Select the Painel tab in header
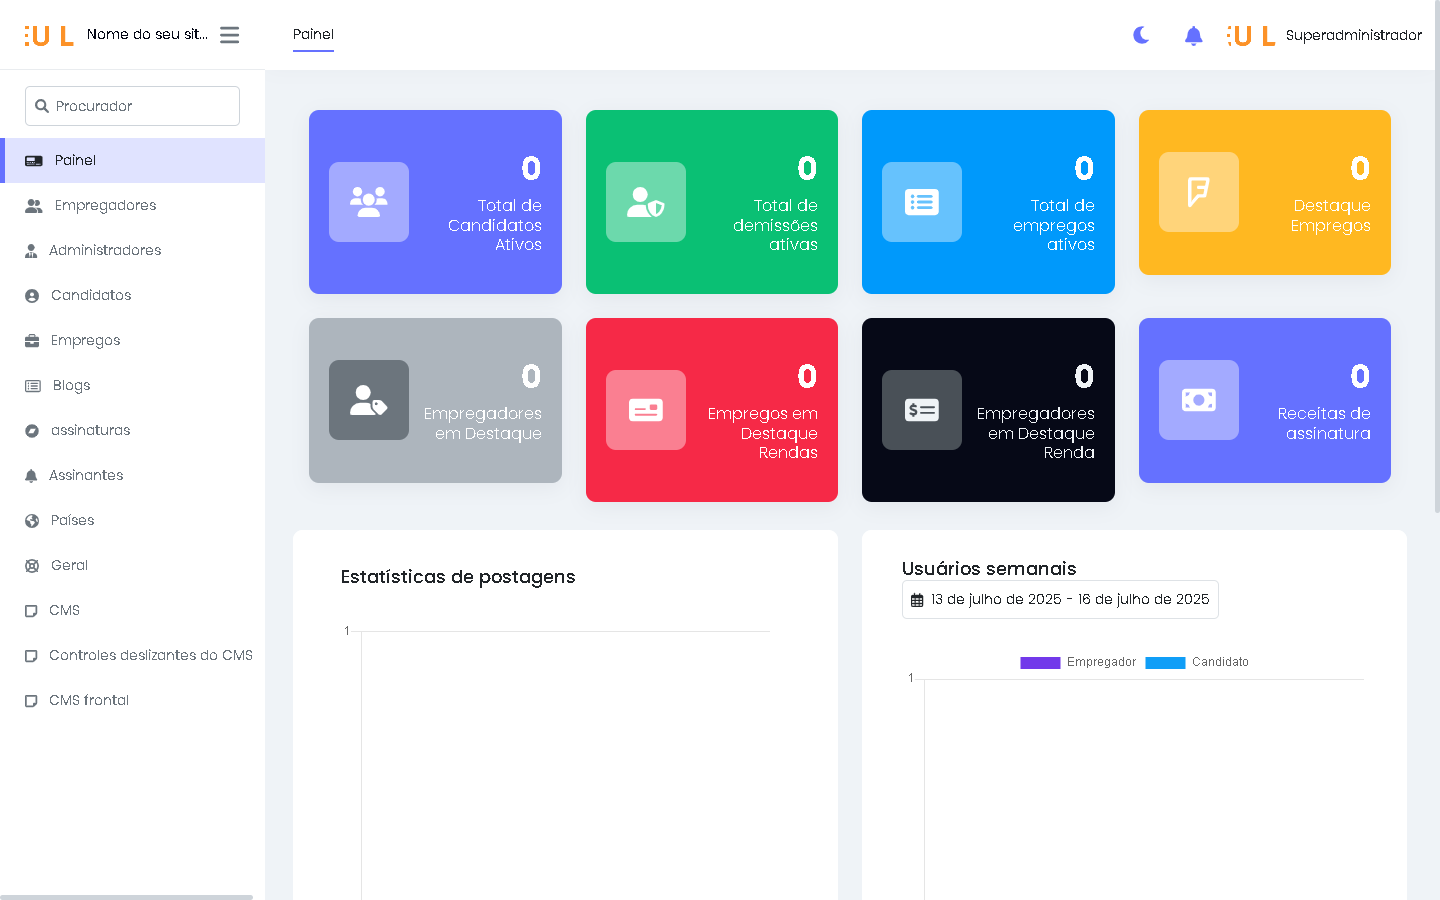 pos(313,34)
